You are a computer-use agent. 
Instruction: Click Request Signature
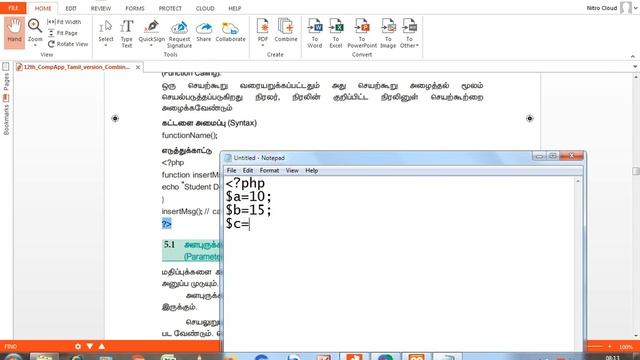tap(179, 33)
